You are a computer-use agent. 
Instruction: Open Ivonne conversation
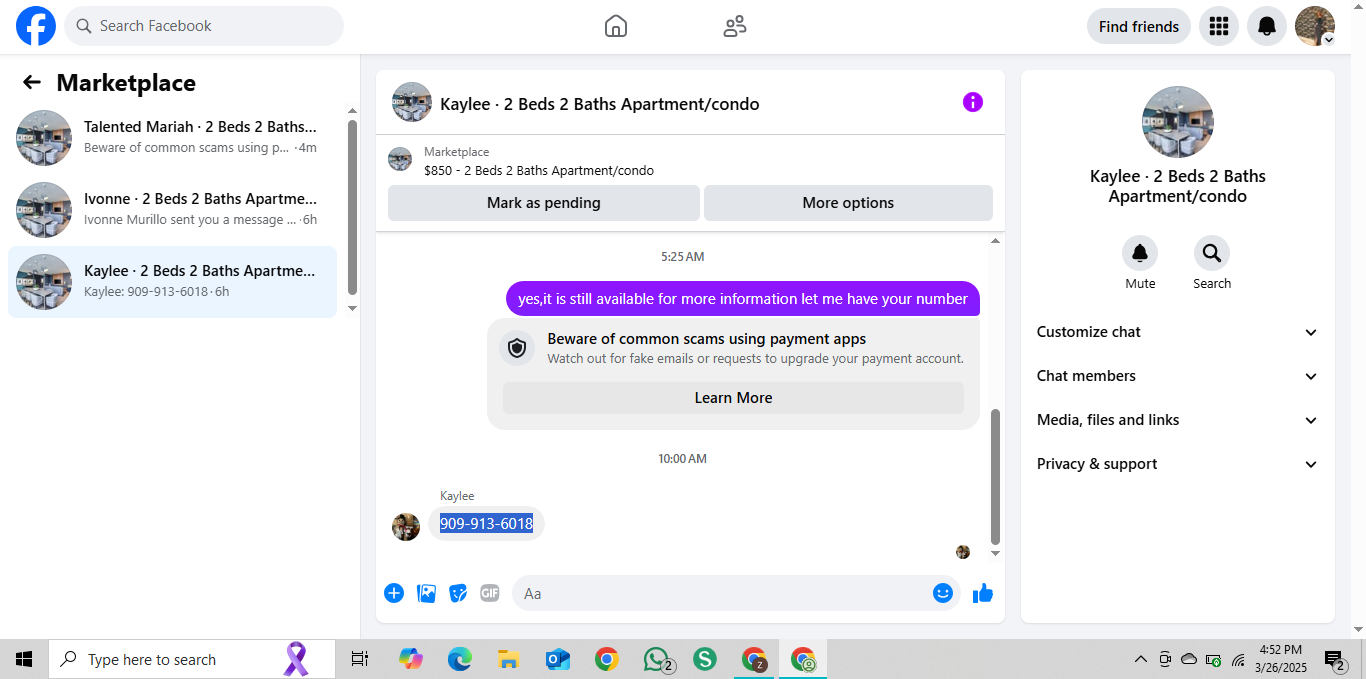(172, 210)
